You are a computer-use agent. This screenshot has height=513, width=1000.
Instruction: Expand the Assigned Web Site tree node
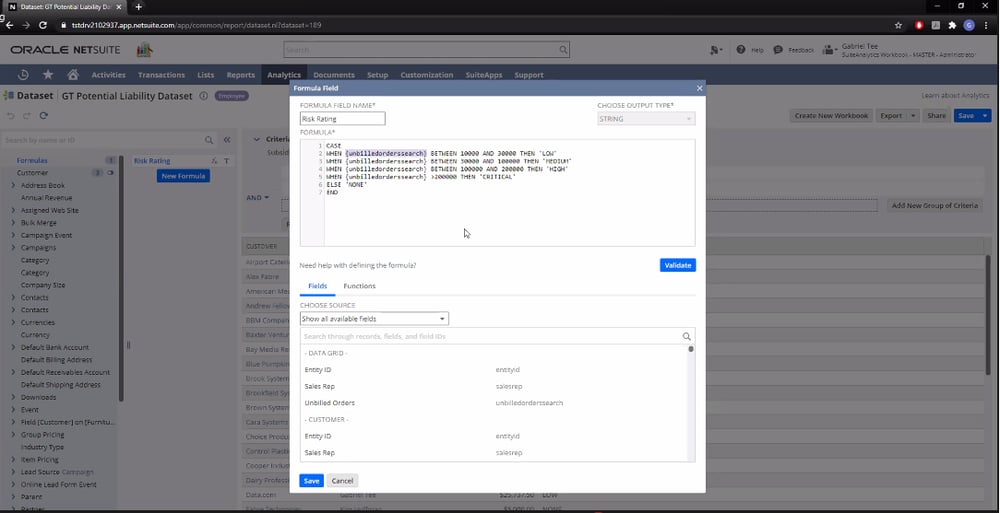click(x=13, y=211)
